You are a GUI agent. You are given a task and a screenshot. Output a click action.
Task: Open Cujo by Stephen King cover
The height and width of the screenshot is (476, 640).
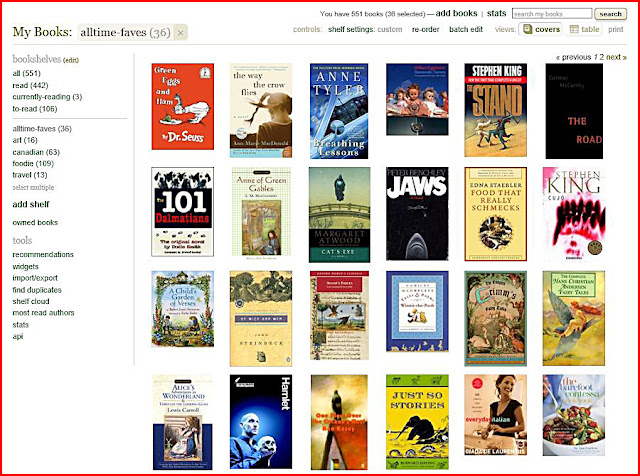tap(574, 214)
